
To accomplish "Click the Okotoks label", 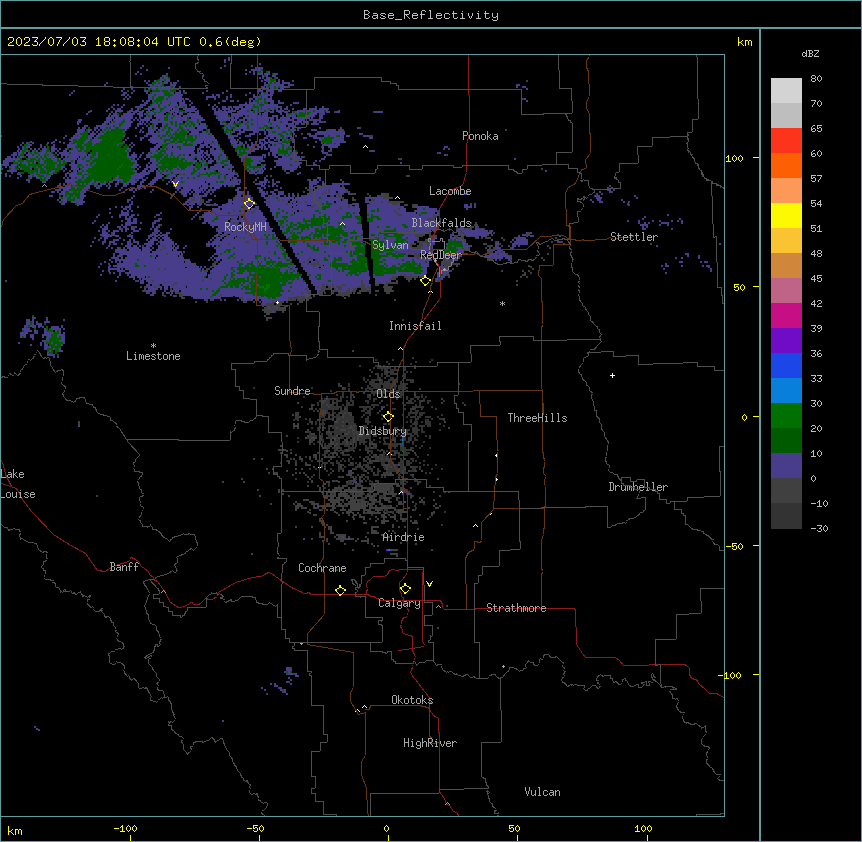I will (x=412, y=700).
